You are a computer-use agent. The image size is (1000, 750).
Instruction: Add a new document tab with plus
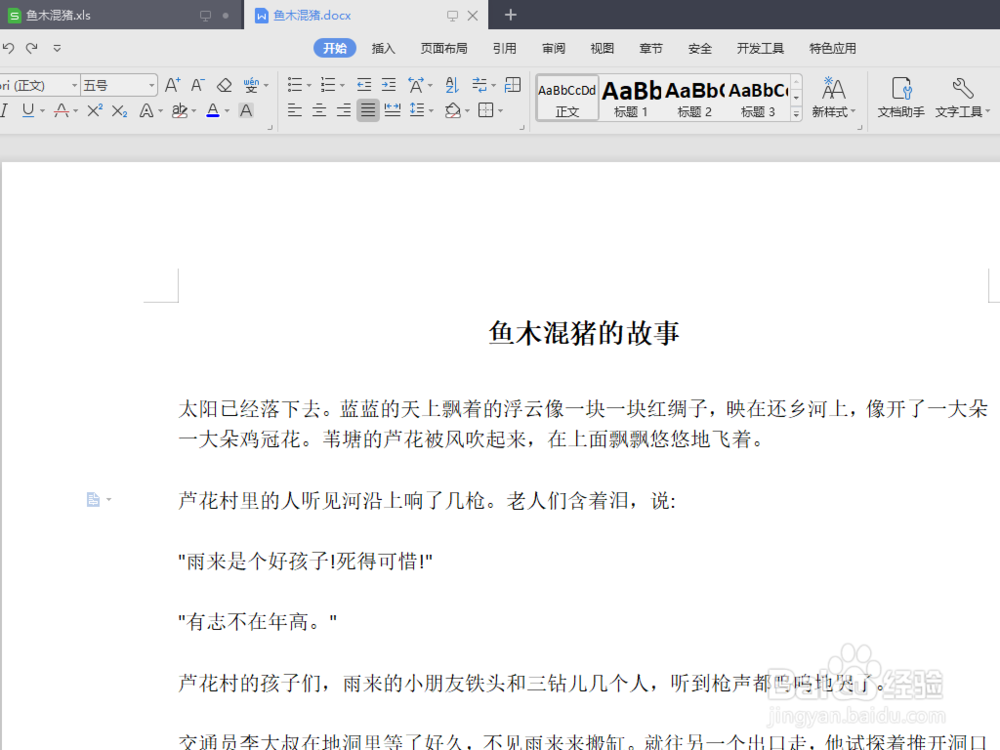pyautogui.click(x=510, y=15)
